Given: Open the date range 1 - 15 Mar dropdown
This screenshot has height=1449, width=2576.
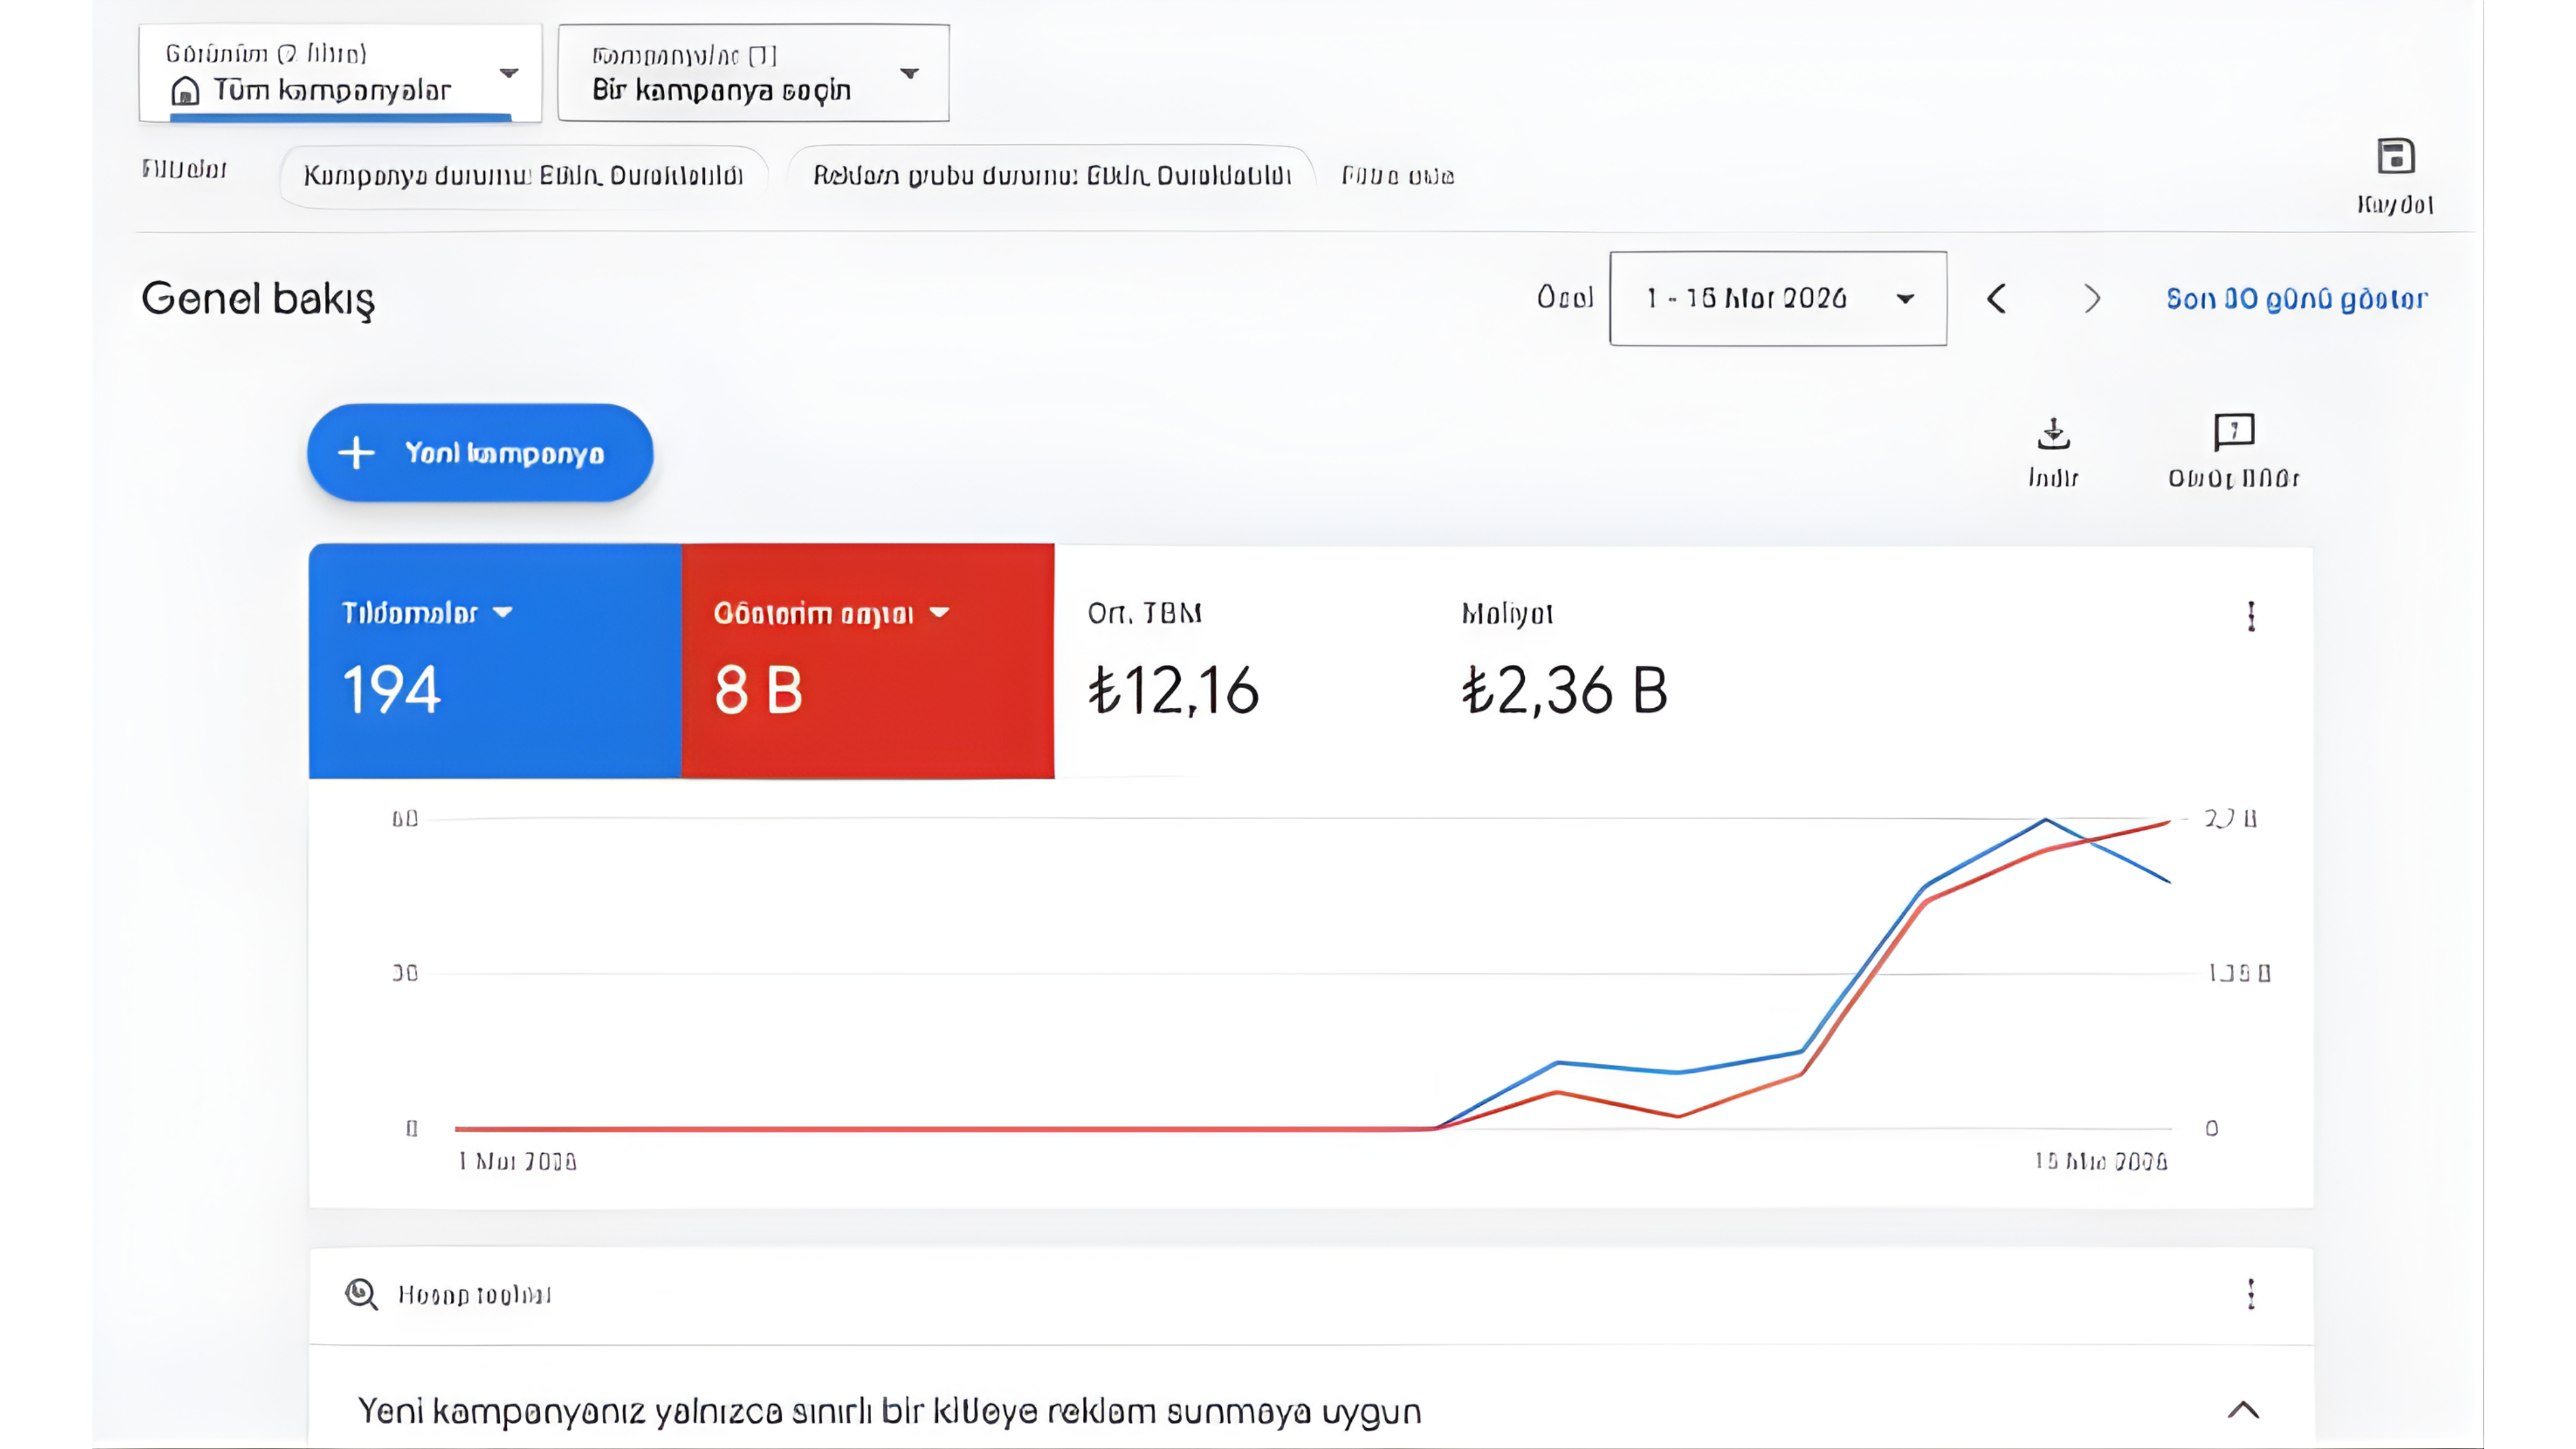Looking at the screenshot, I should click(x=1778, y=298).
